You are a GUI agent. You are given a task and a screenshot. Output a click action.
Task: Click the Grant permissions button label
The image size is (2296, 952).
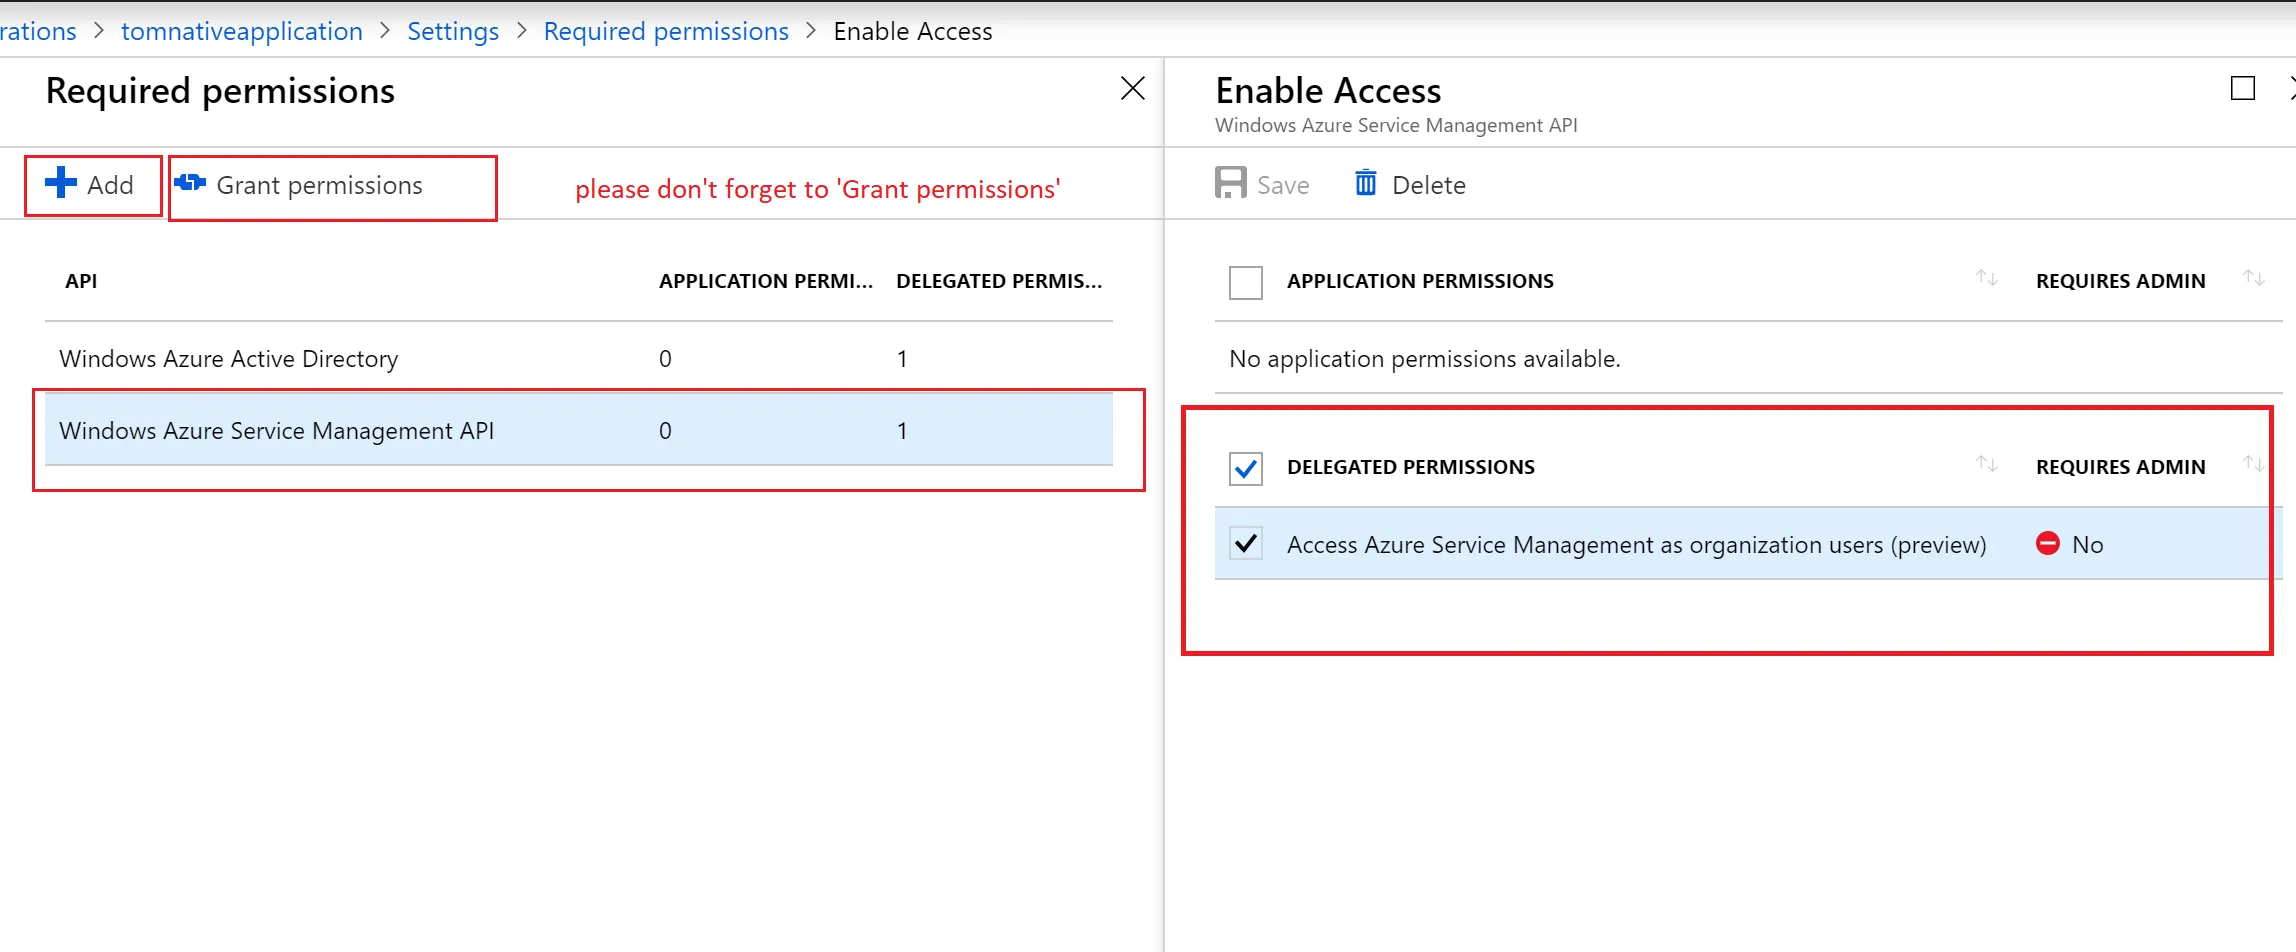tap(319, 186)
